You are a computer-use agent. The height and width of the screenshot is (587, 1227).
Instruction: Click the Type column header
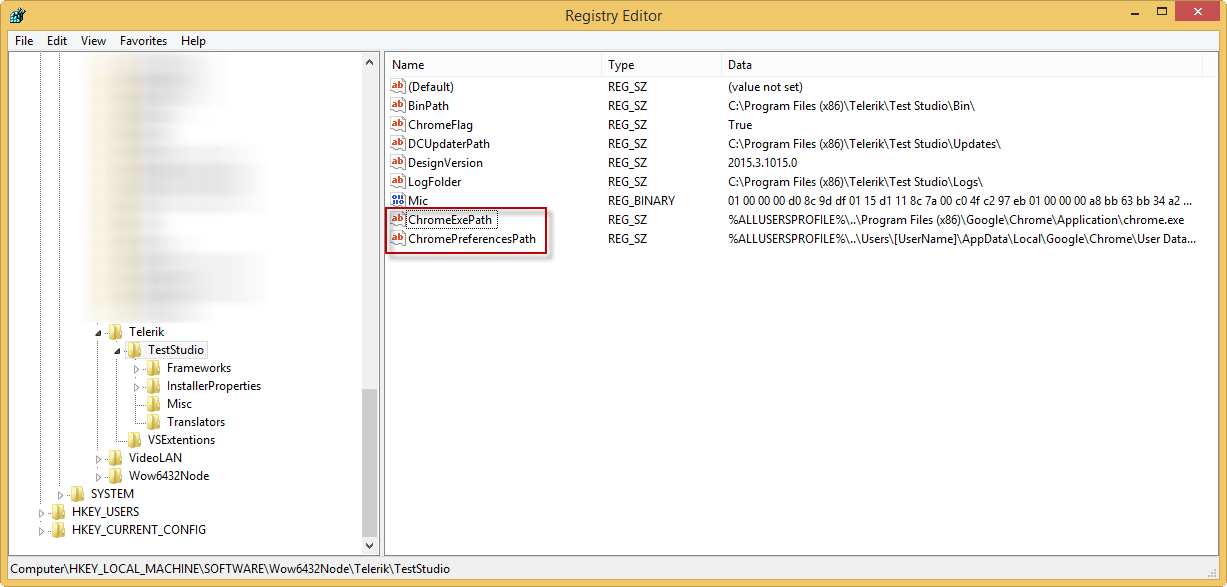click(662, 65)
